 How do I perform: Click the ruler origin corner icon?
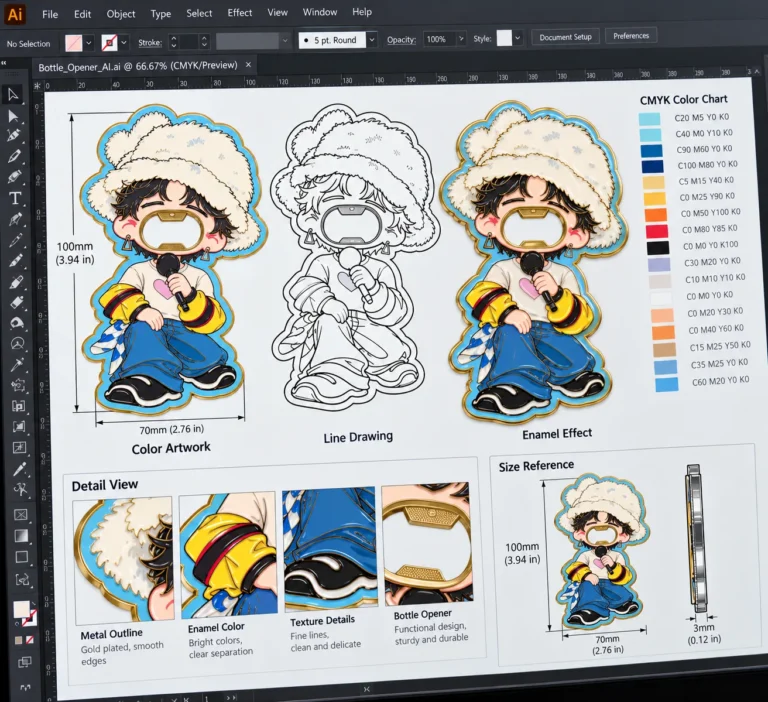(x=37, y=86)
